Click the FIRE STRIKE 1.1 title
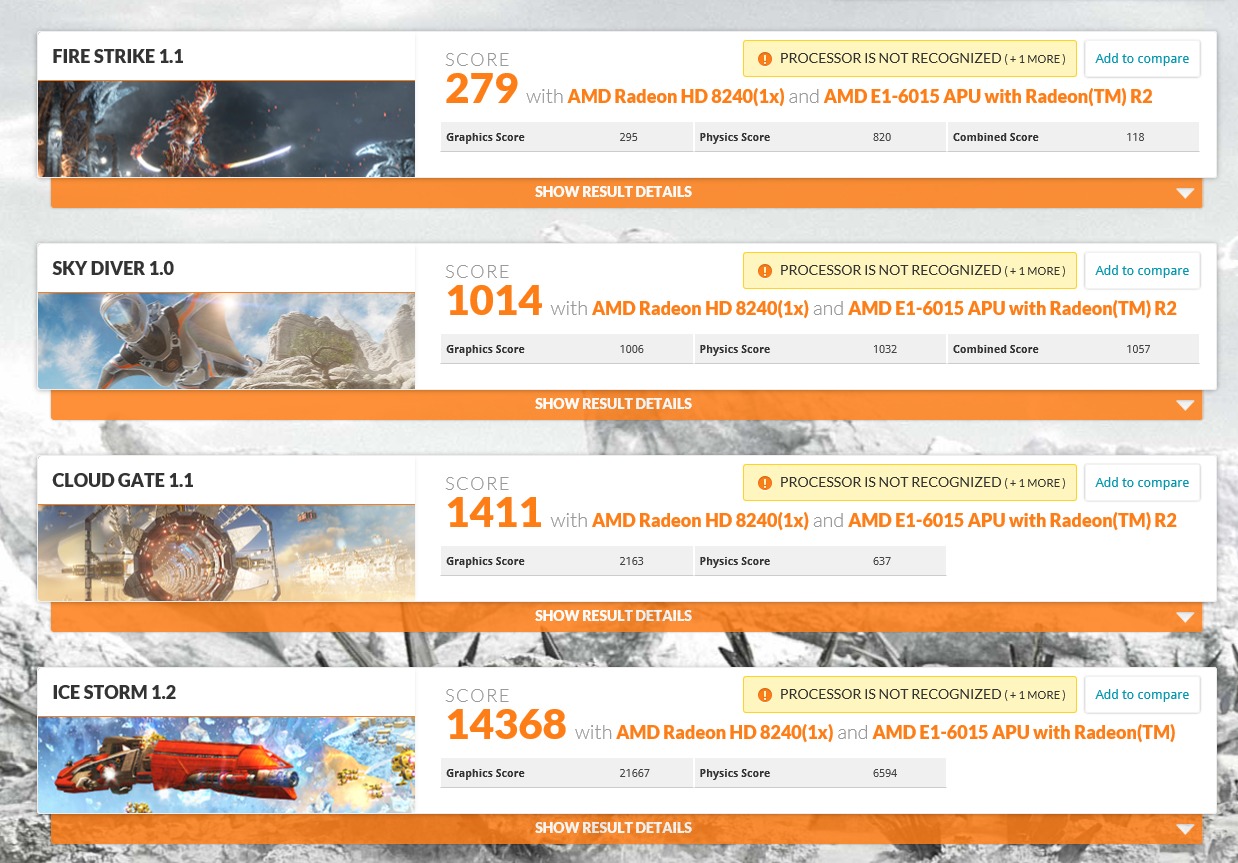Screen dimensions: 1238x863 (x=118, y=56)
